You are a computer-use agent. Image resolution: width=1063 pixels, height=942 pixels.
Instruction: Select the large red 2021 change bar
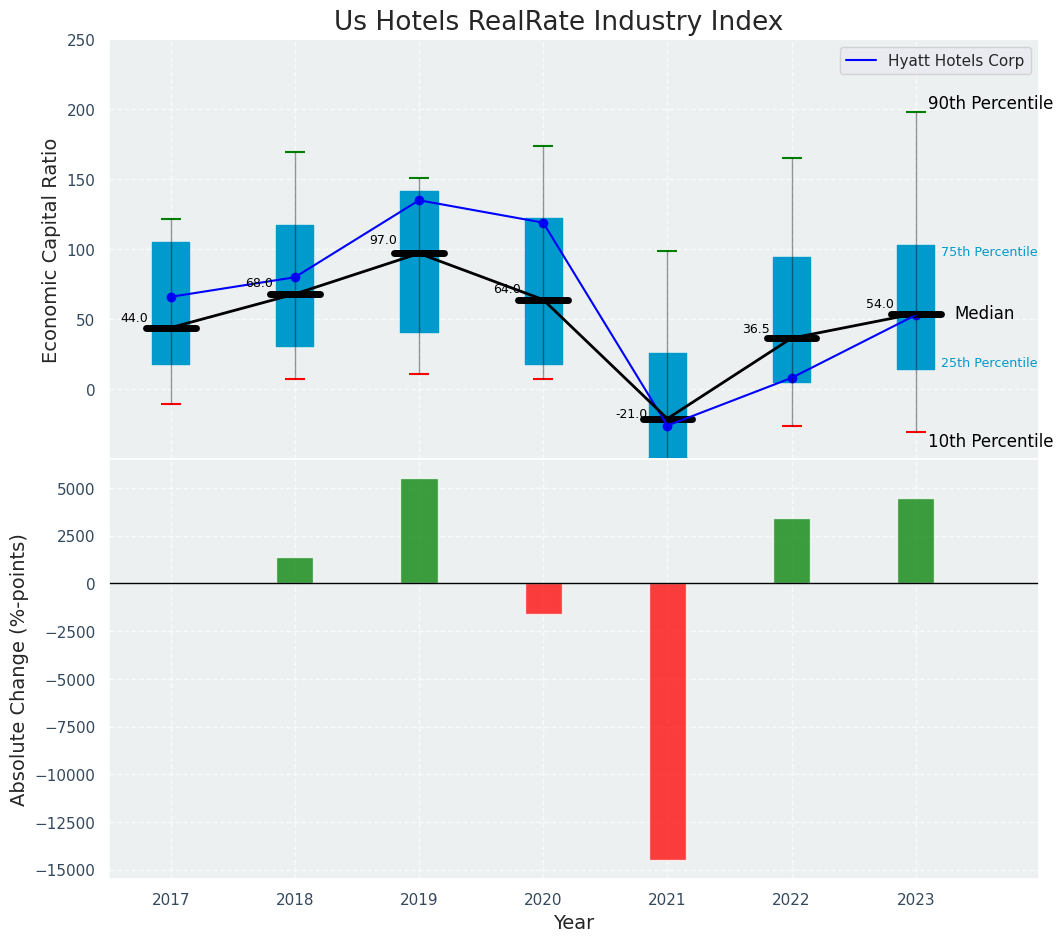click(667, 720)
